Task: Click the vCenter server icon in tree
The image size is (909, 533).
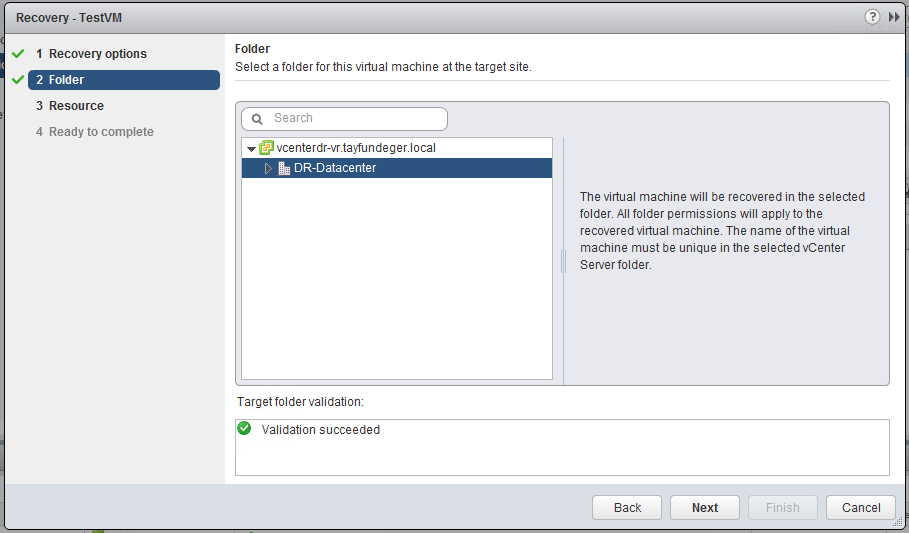Action: 266,148
